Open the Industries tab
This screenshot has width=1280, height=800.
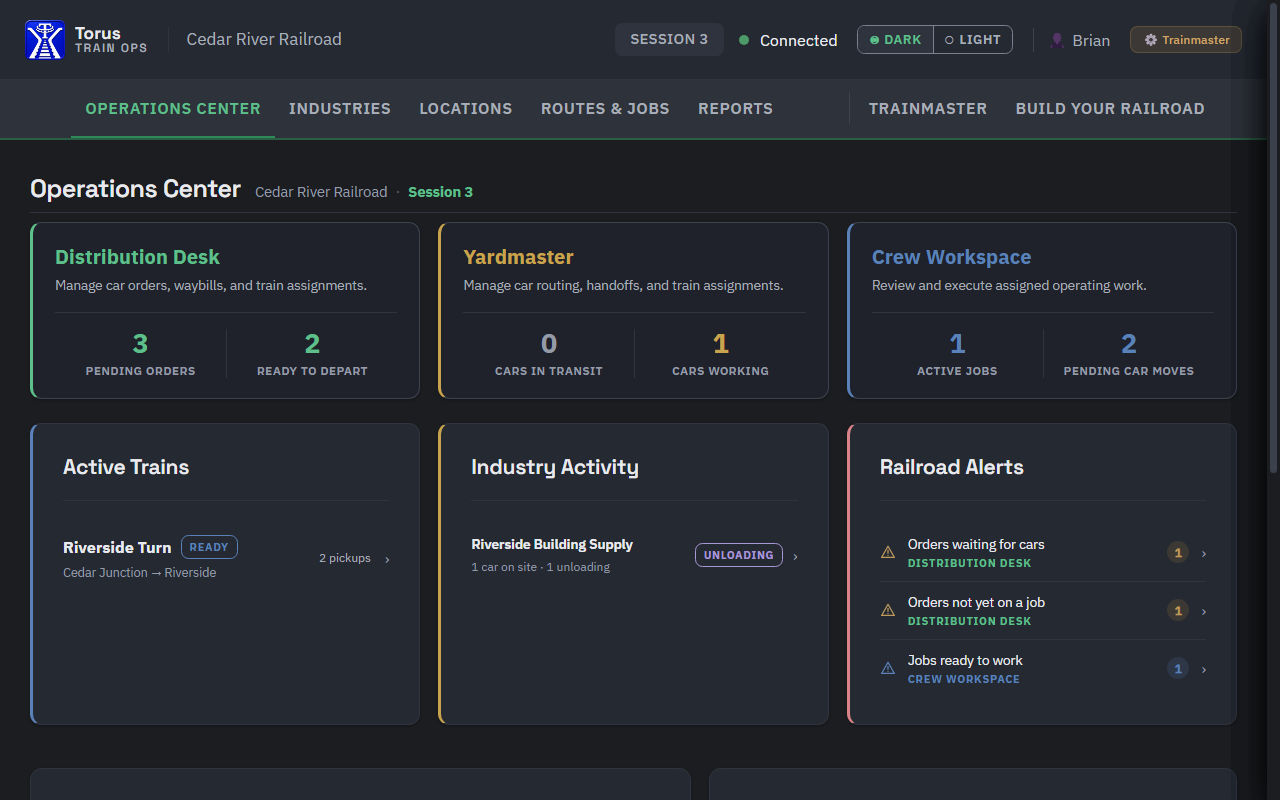pos(340,108)
